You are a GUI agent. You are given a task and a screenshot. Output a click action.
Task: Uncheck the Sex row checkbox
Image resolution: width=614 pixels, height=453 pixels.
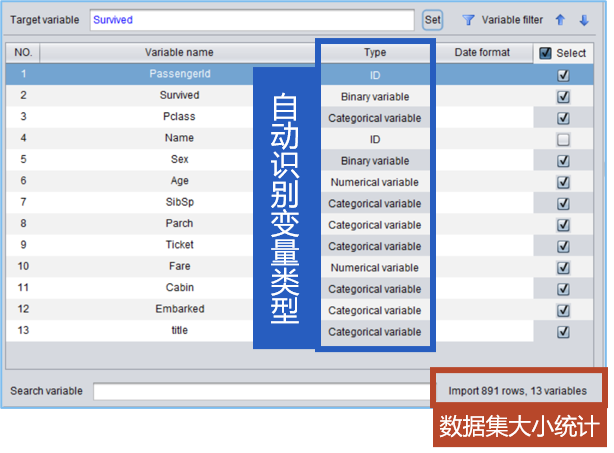point(563,161)
